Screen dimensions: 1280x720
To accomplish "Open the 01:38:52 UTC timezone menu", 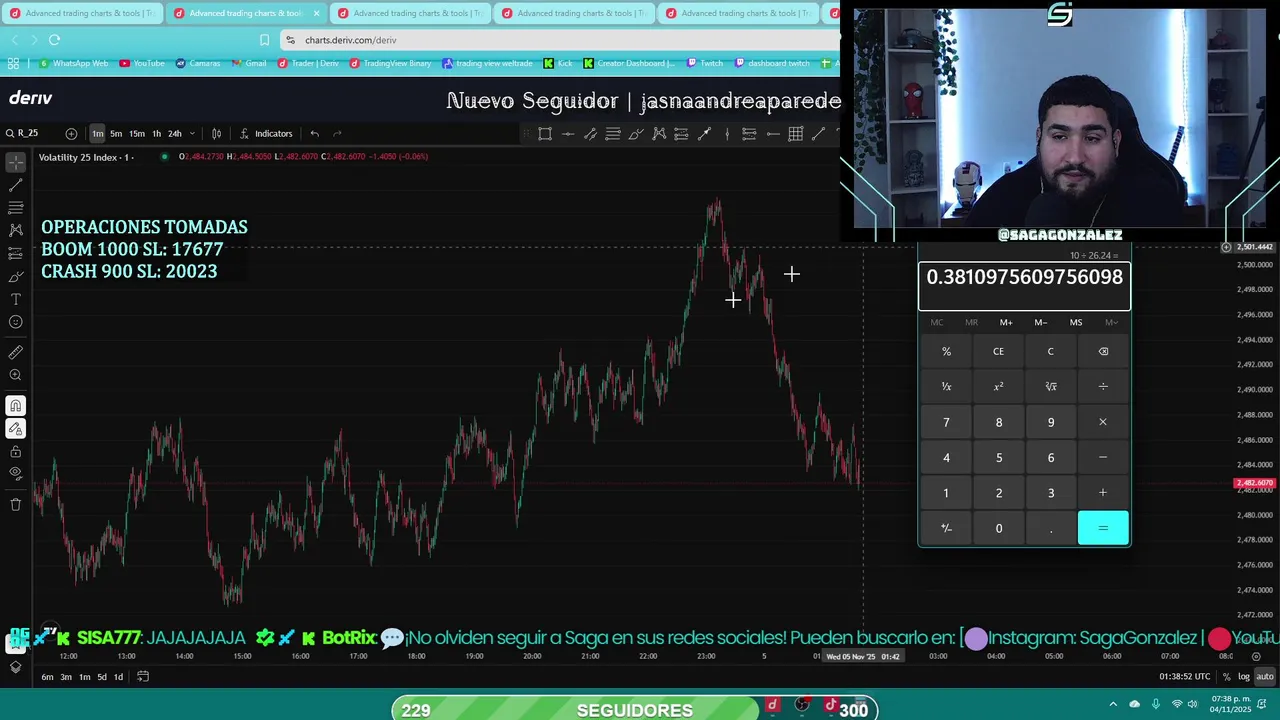I will 1185,677.
